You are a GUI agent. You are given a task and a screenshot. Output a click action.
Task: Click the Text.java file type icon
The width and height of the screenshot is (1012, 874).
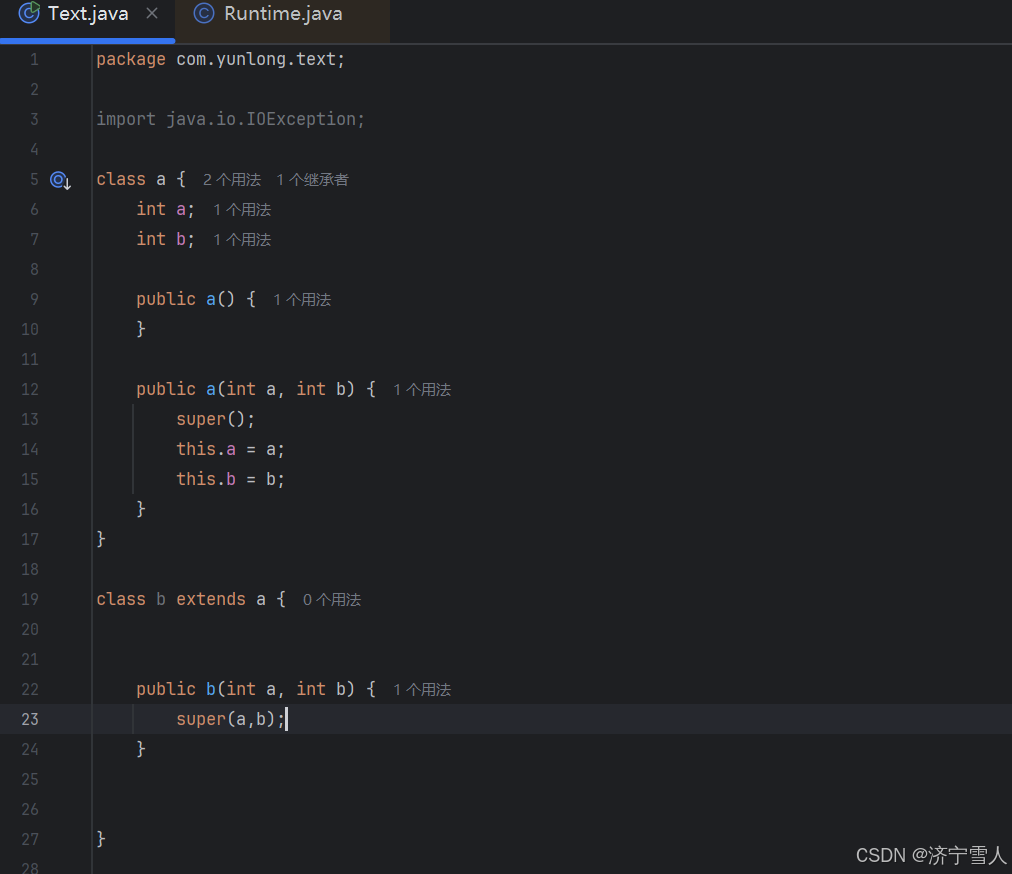pos(29,13)
